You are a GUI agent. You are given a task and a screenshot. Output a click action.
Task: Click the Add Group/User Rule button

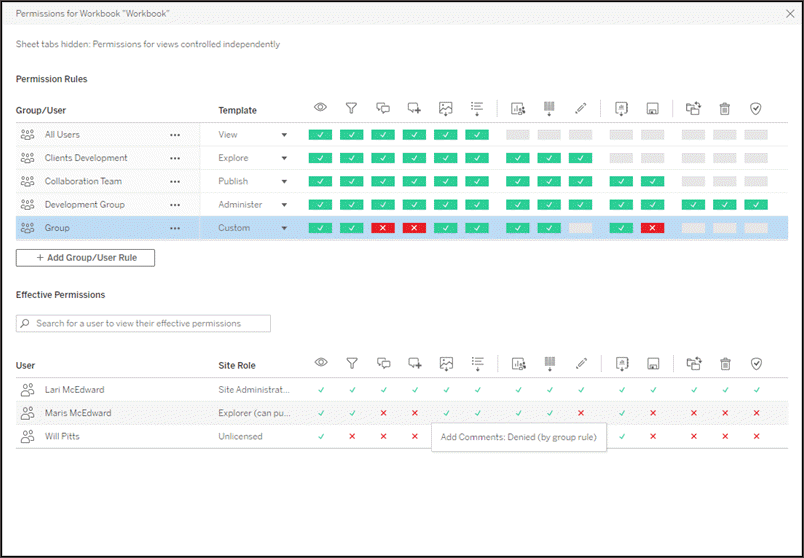tap(85, 258)
